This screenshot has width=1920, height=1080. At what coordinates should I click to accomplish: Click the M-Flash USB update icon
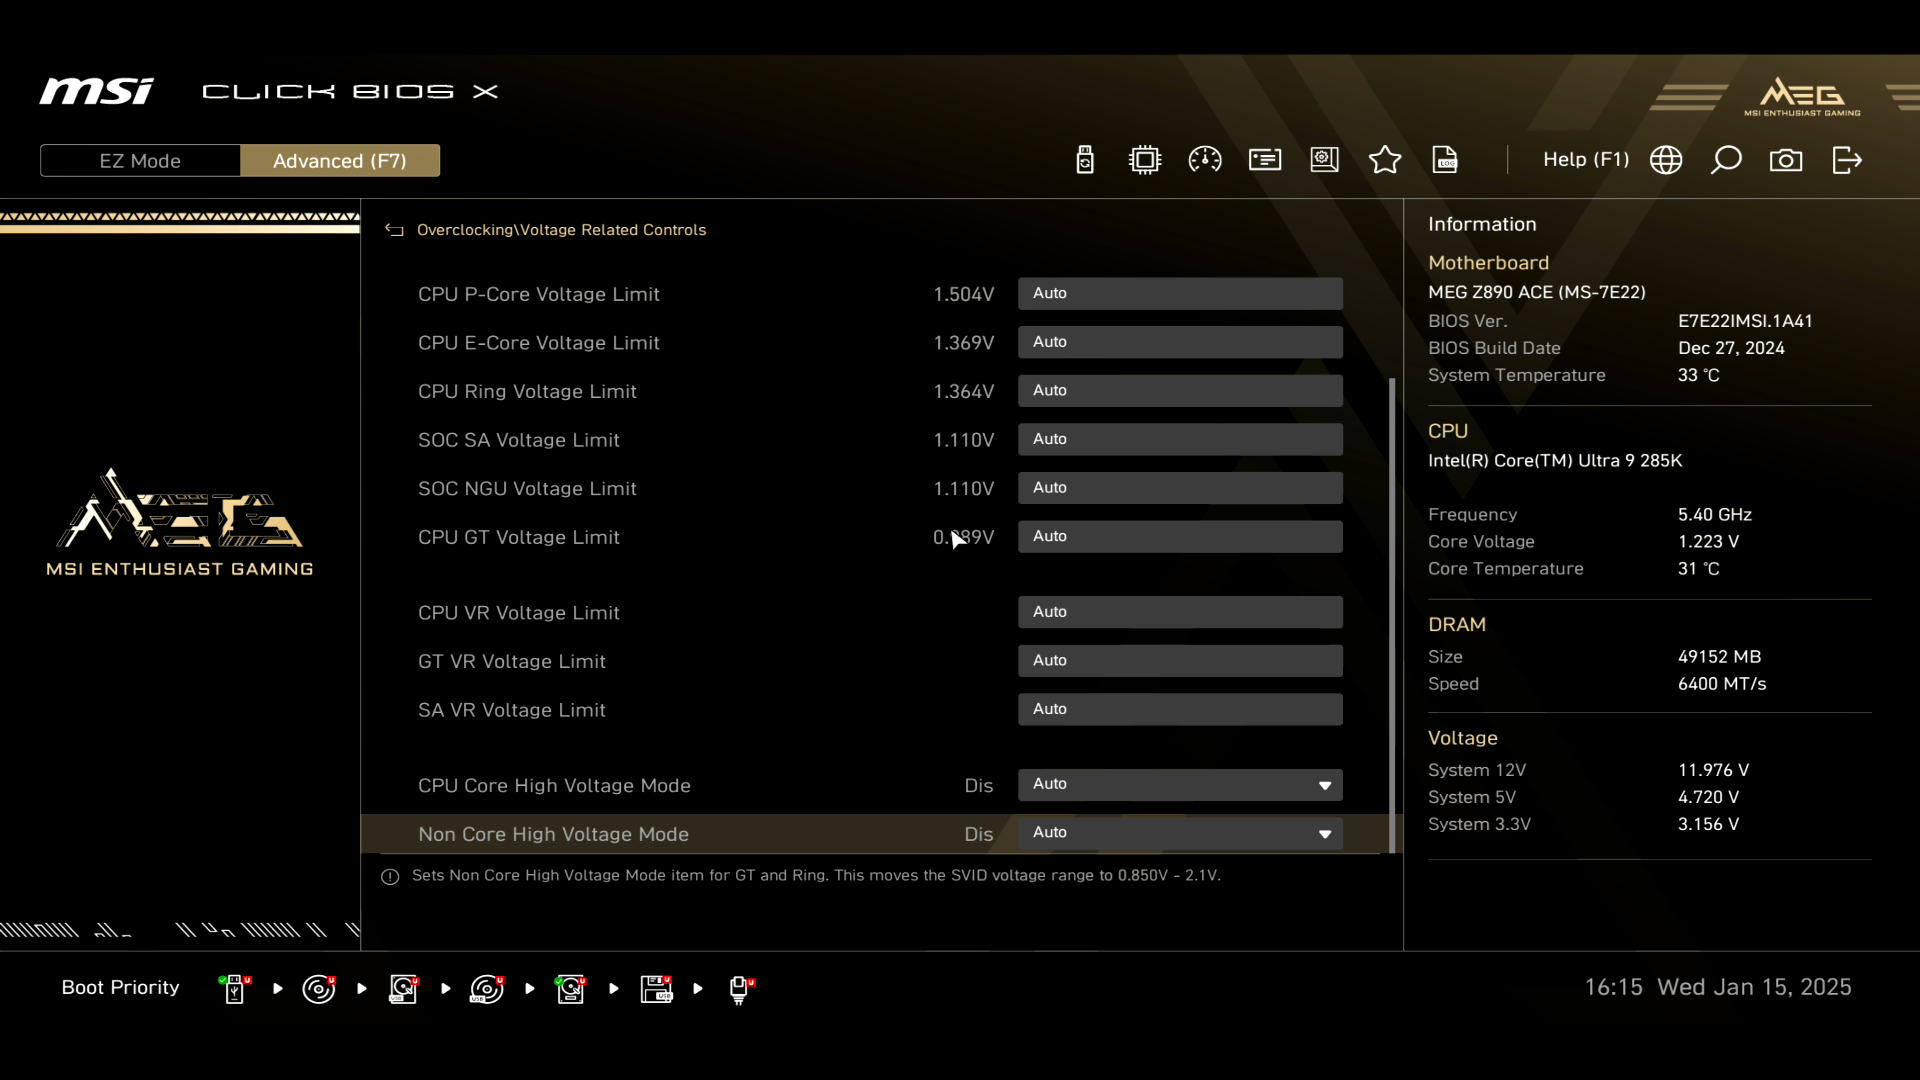1085,160
